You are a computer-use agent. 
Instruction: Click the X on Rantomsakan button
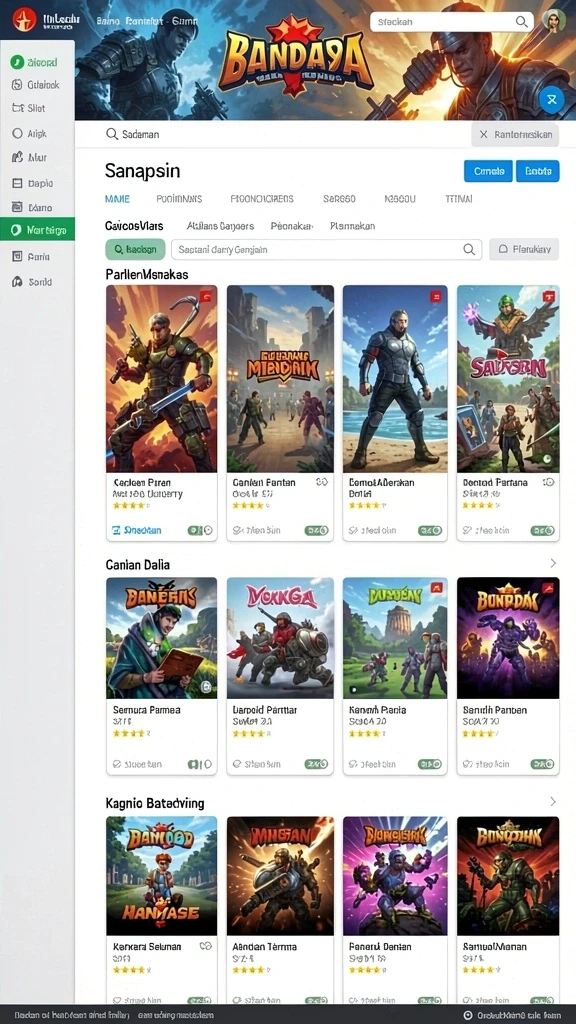[x=483, y=135]
